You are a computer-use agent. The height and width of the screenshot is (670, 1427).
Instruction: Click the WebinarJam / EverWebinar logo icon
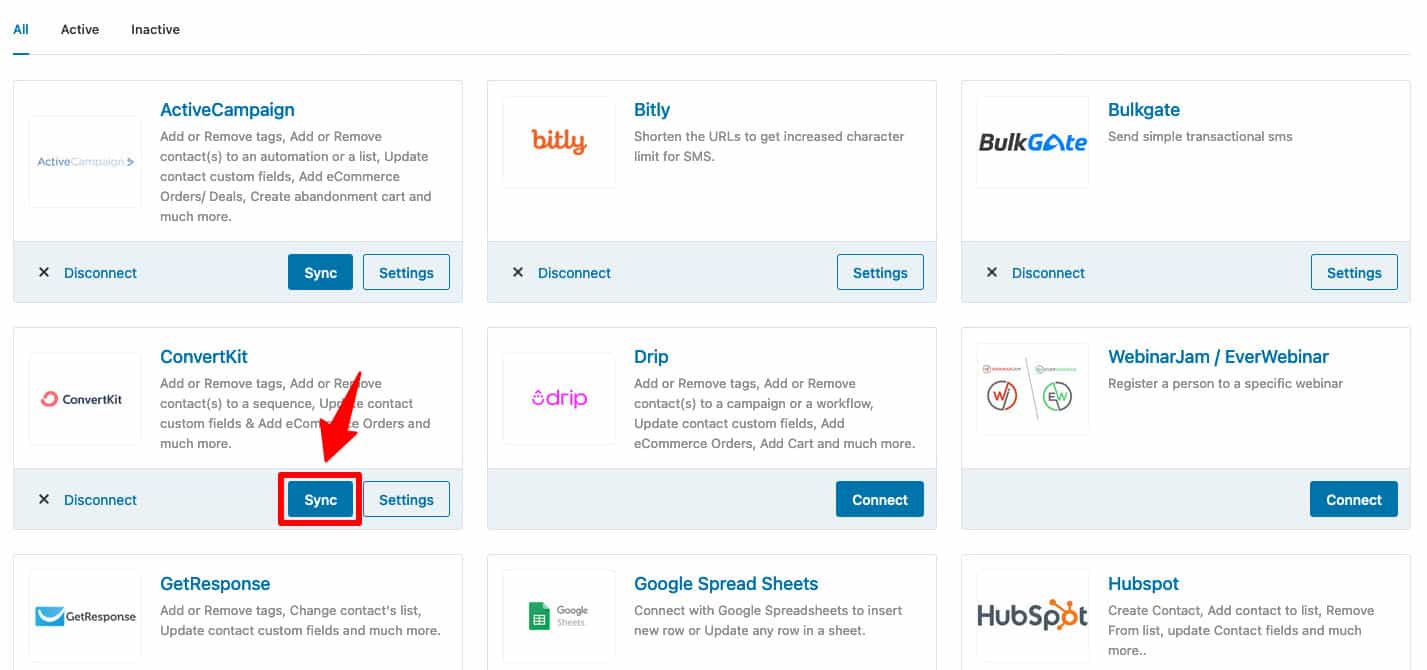tap(1032, 390)
